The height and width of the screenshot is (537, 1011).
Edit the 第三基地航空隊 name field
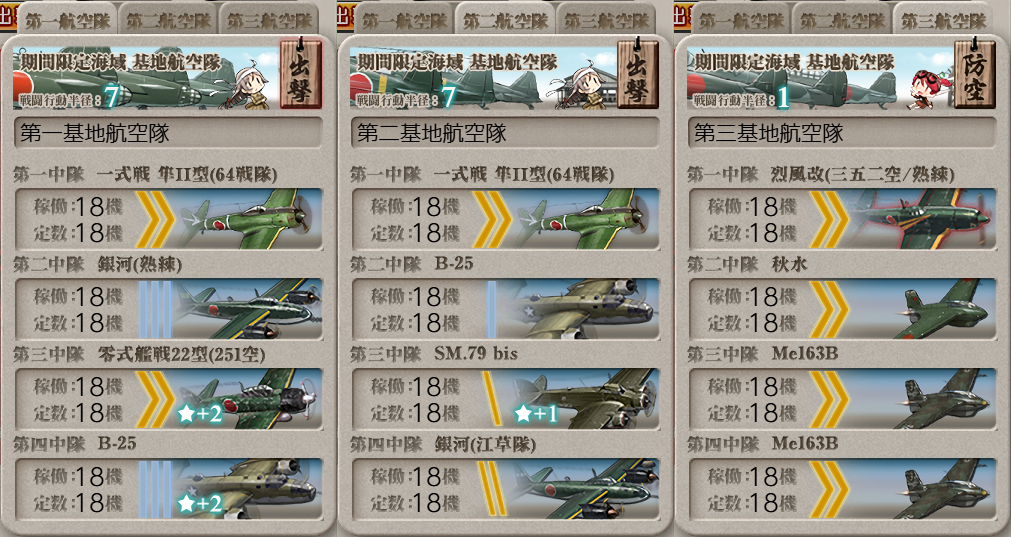coord(842,133)
